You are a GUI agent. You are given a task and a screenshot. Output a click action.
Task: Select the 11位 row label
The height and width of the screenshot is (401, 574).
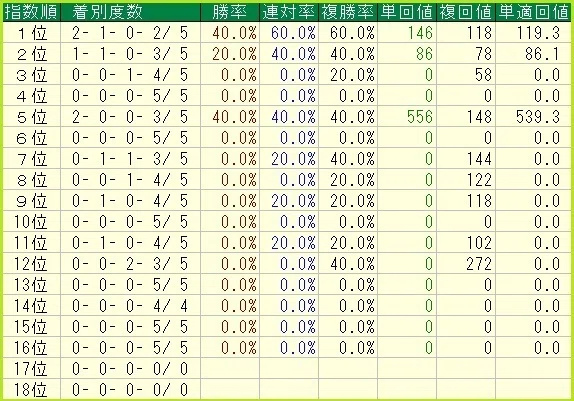pyautogui.click(x=31, y=243)
